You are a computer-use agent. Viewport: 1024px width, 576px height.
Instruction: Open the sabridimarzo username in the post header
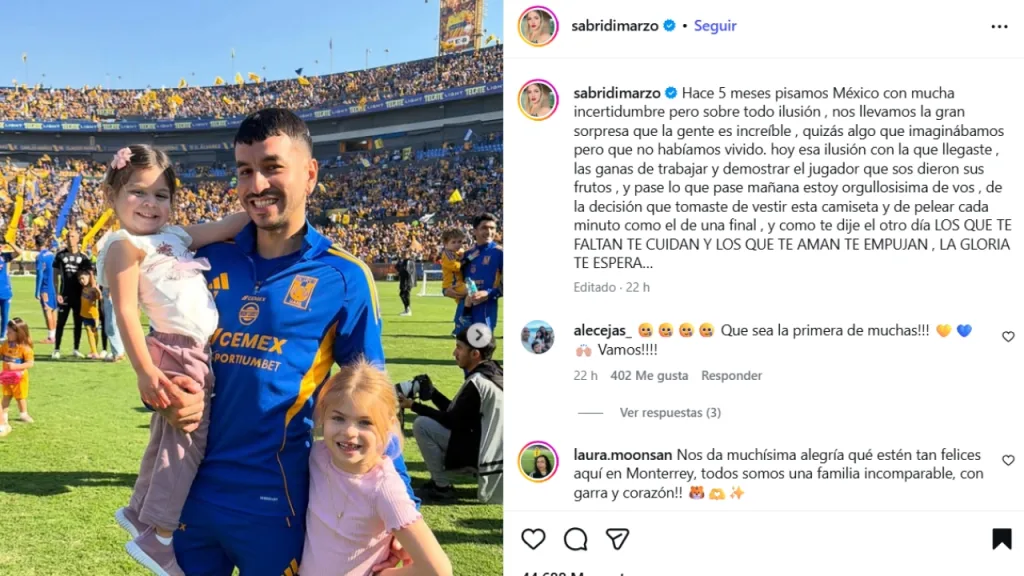click(x=615, y=25)
